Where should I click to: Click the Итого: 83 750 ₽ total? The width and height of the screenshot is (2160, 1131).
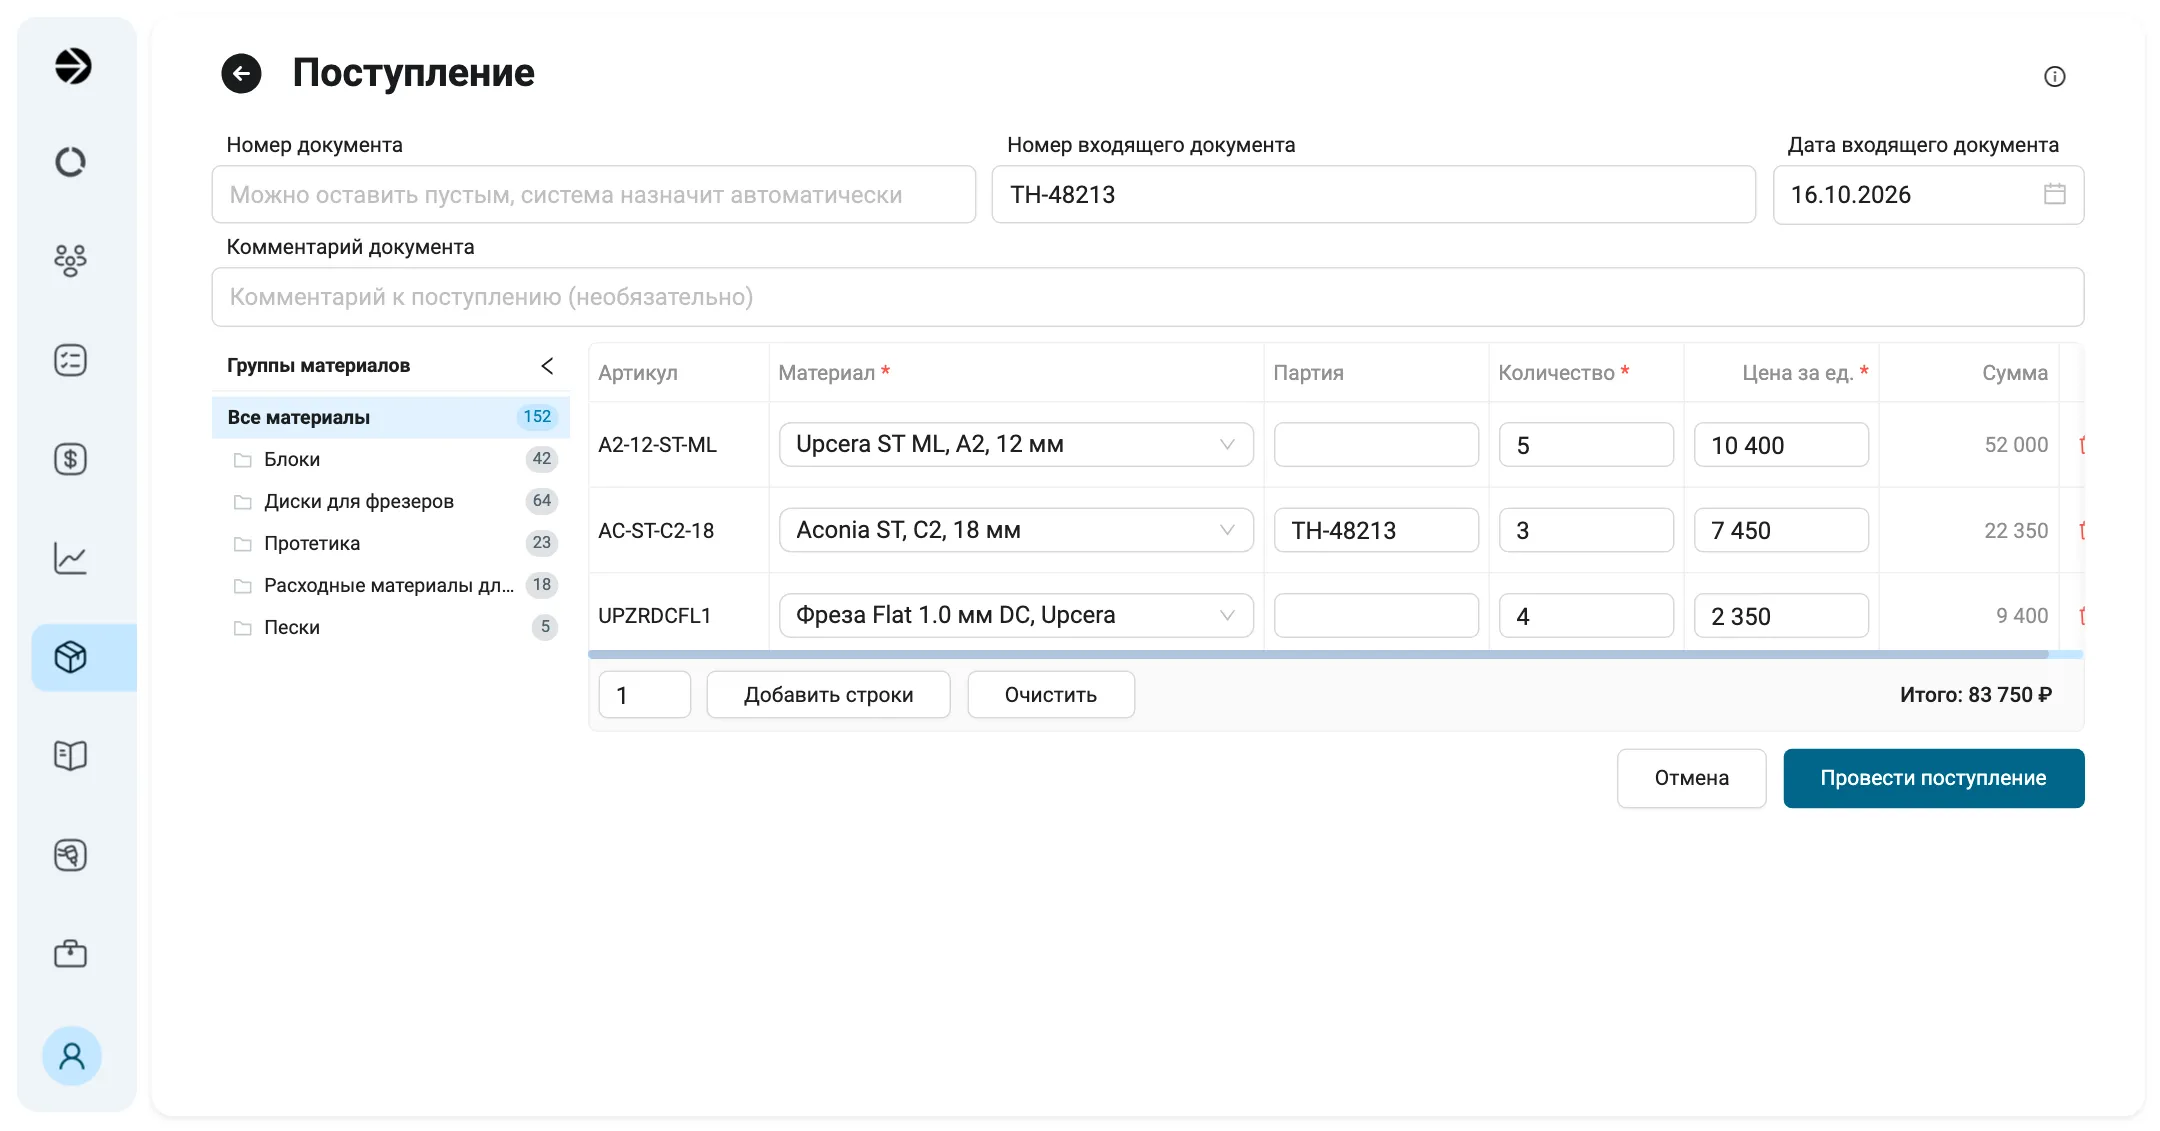1976,694
